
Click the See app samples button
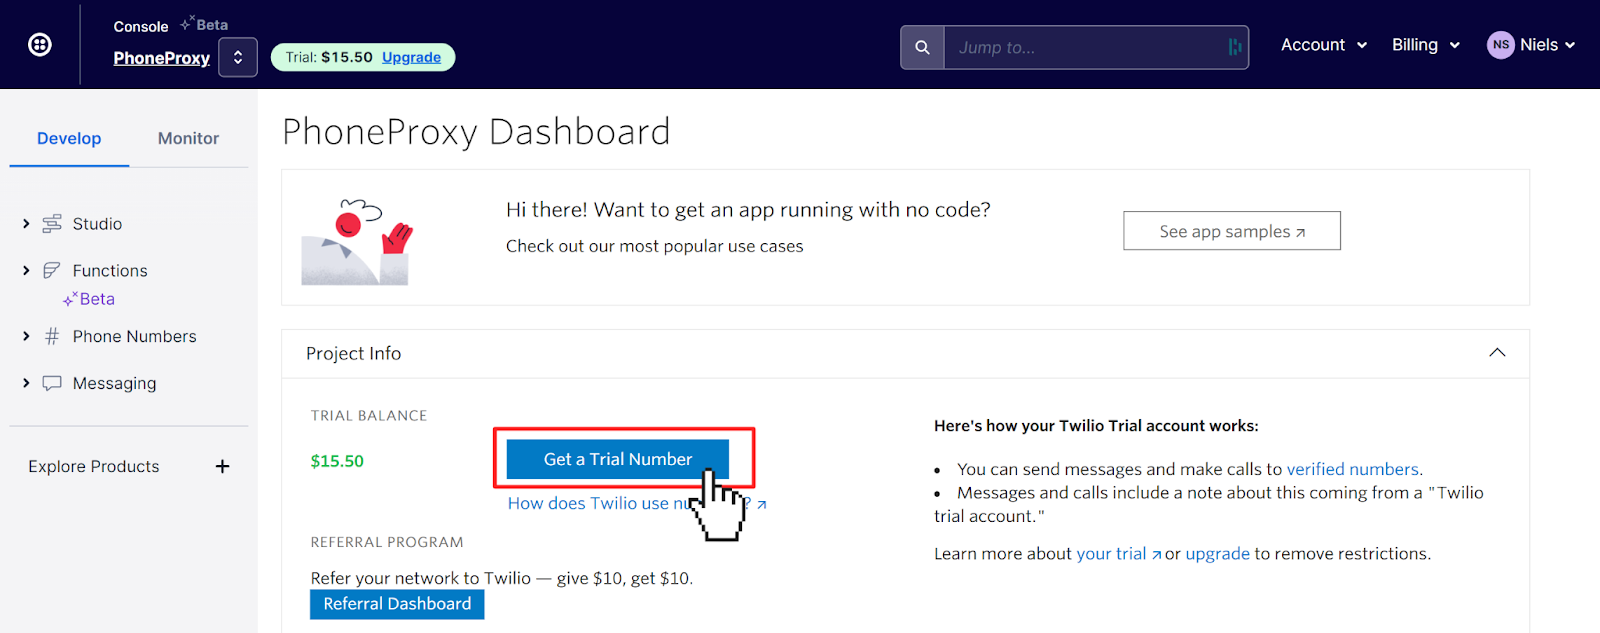(x=1232, y=231)
